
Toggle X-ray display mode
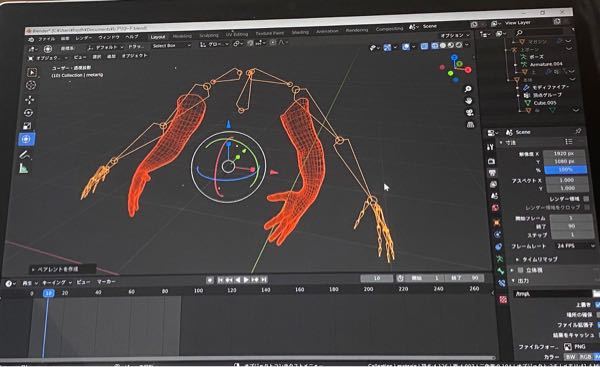coord(424,46)
